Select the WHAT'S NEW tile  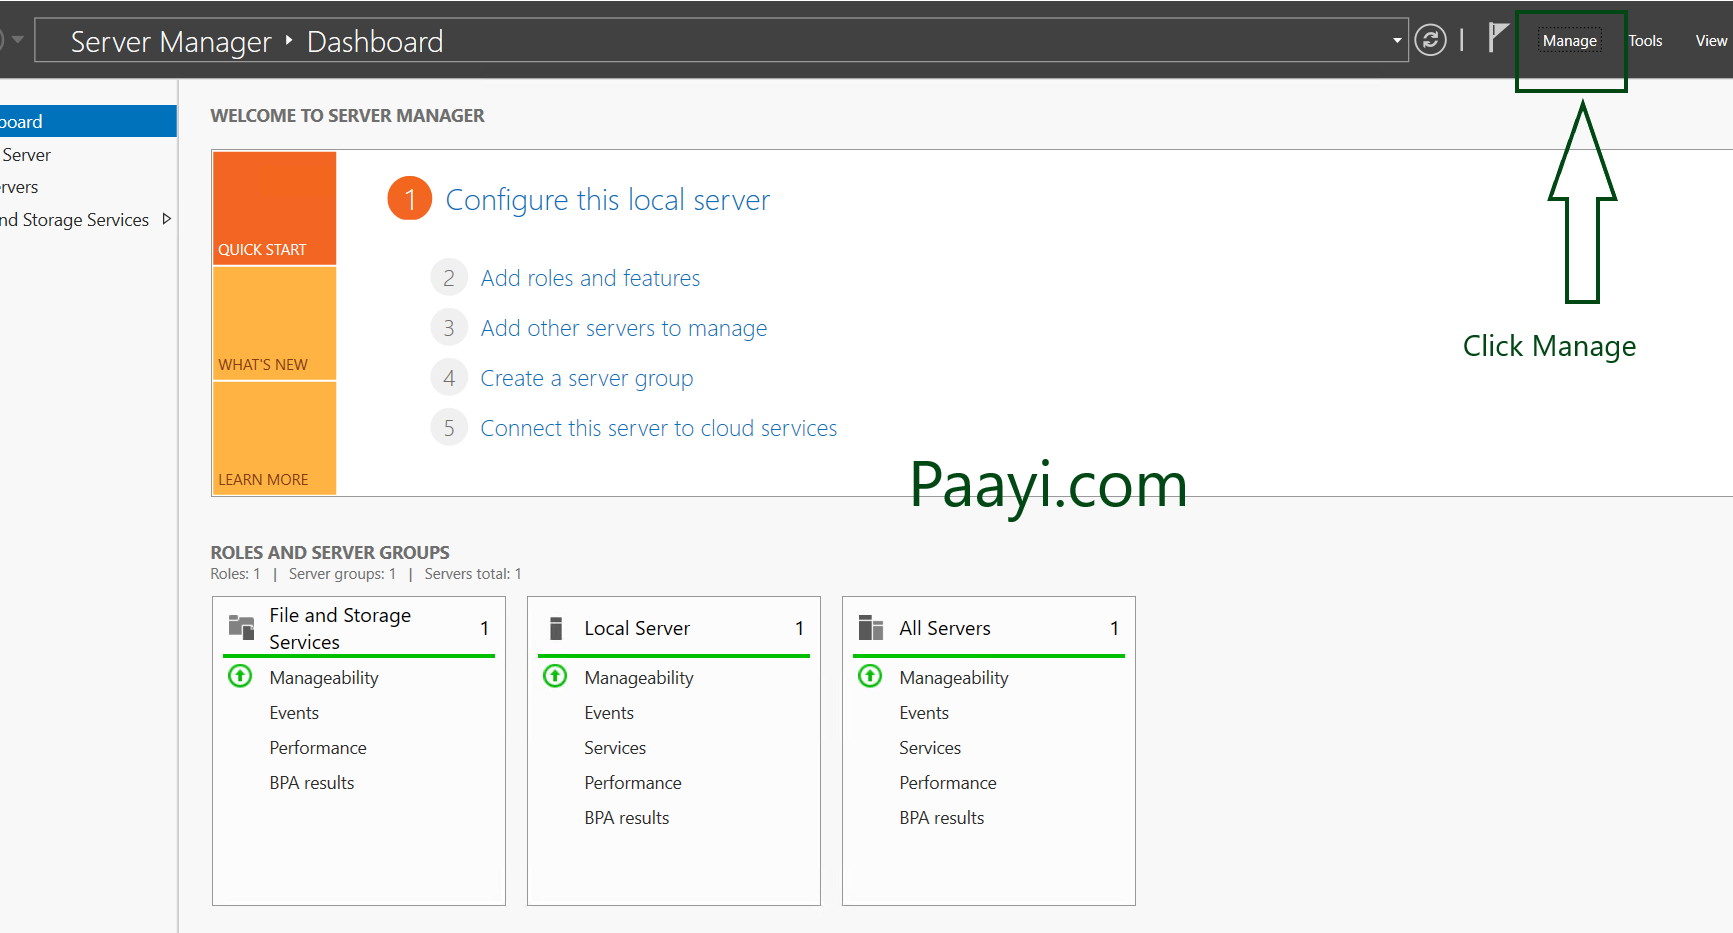tap(274, 323)
